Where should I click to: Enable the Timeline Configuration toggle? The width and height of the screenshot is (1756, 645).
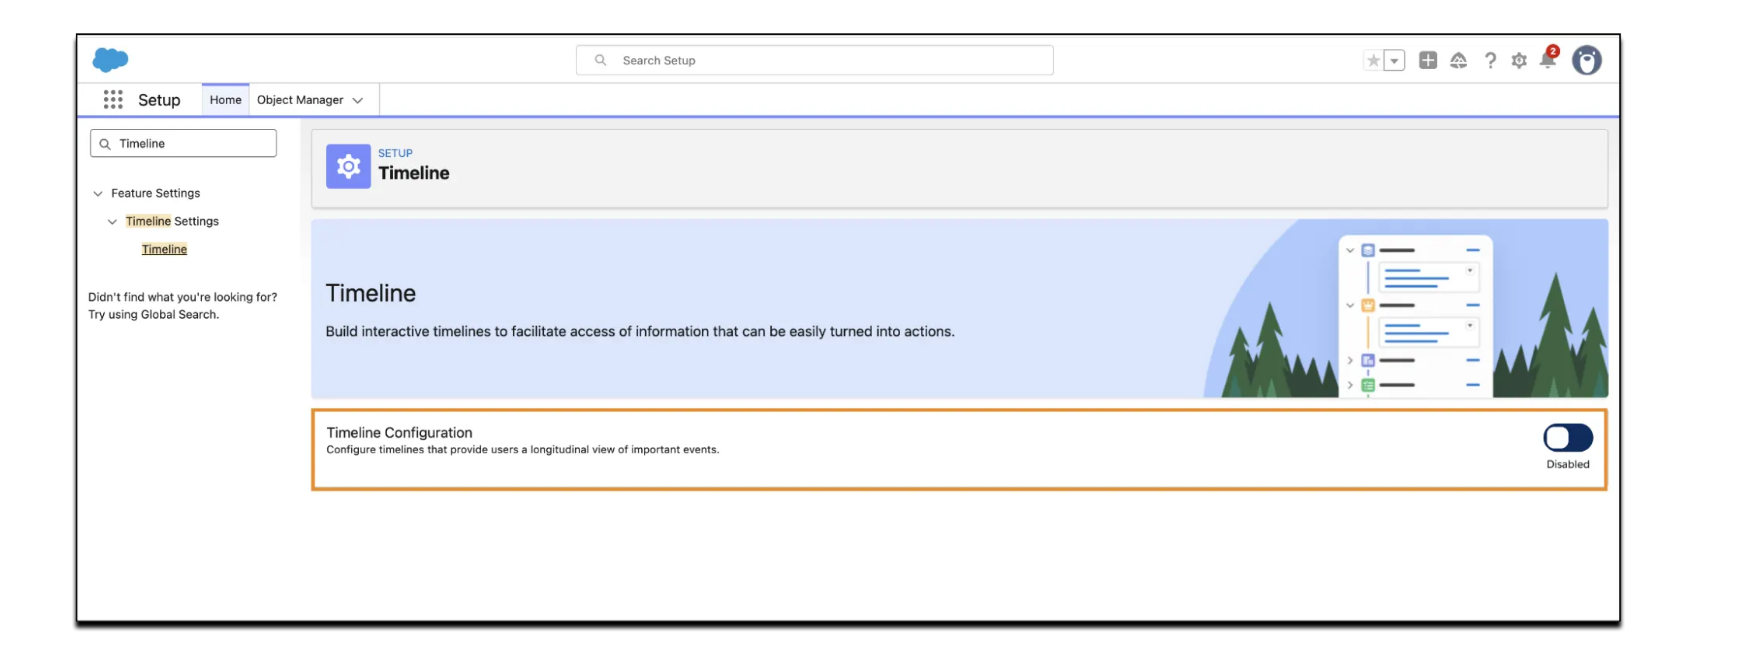(x=1568, y=438)
